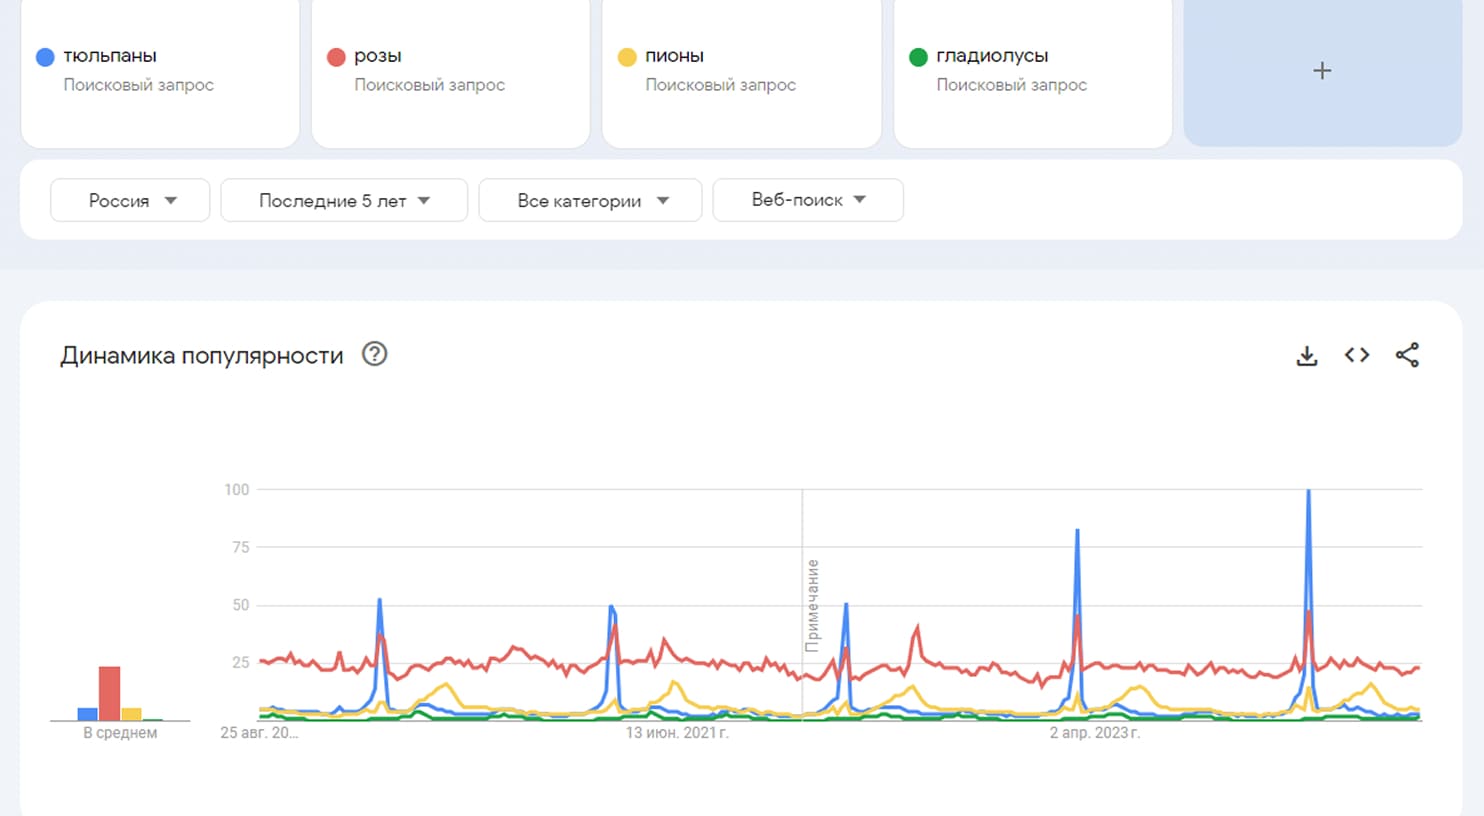
Task: Click the share chart icon
Action: click(x=1407, y=355)
